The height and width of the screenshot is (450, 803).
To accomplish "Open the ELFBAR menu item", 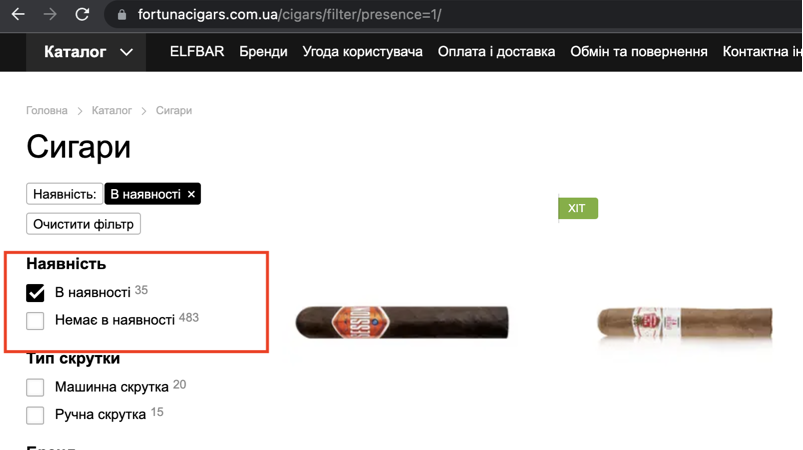I will click(197, 52).
